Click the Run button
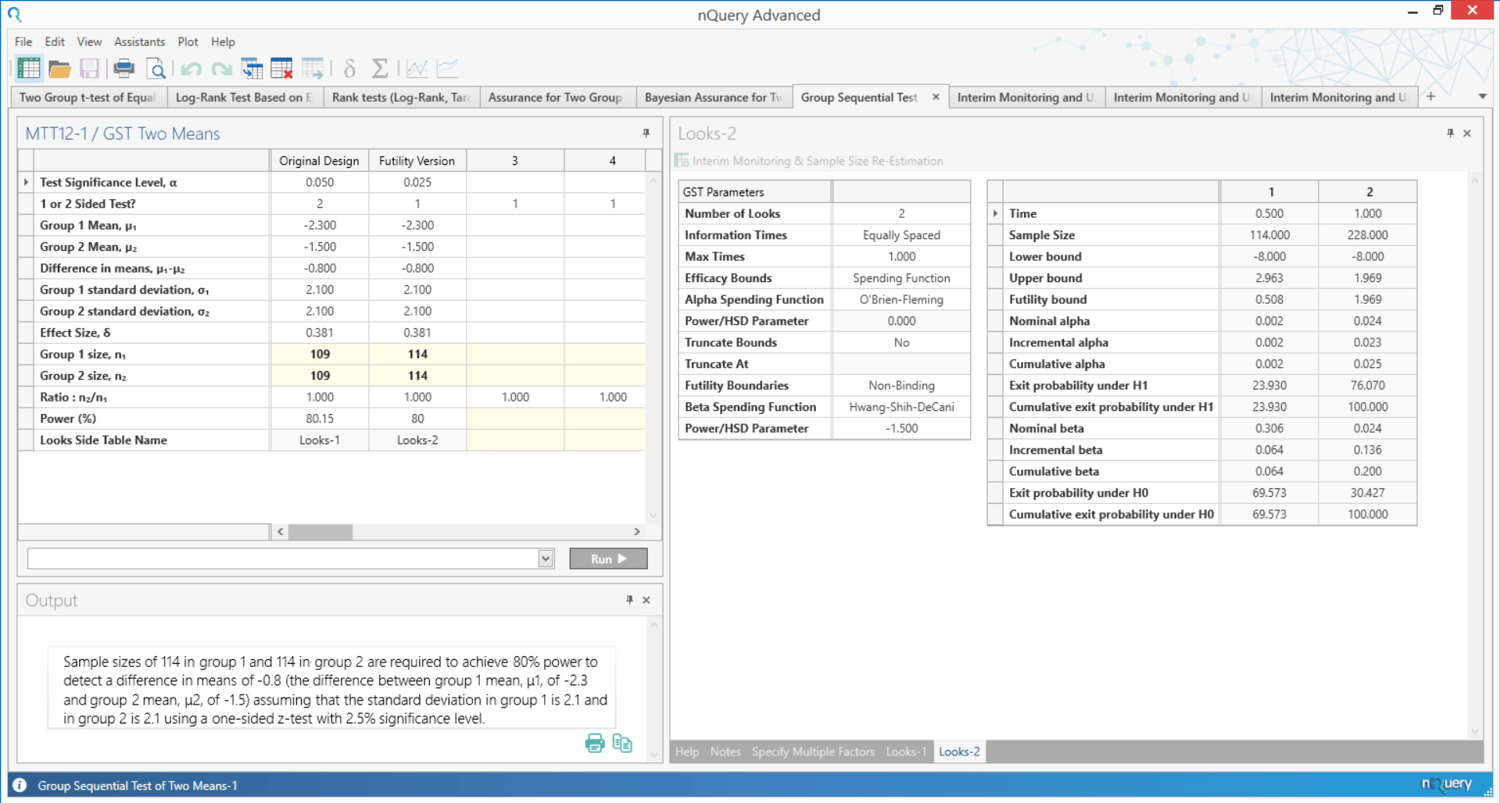Screen dimensions: 1500x803 coord(607,559)
